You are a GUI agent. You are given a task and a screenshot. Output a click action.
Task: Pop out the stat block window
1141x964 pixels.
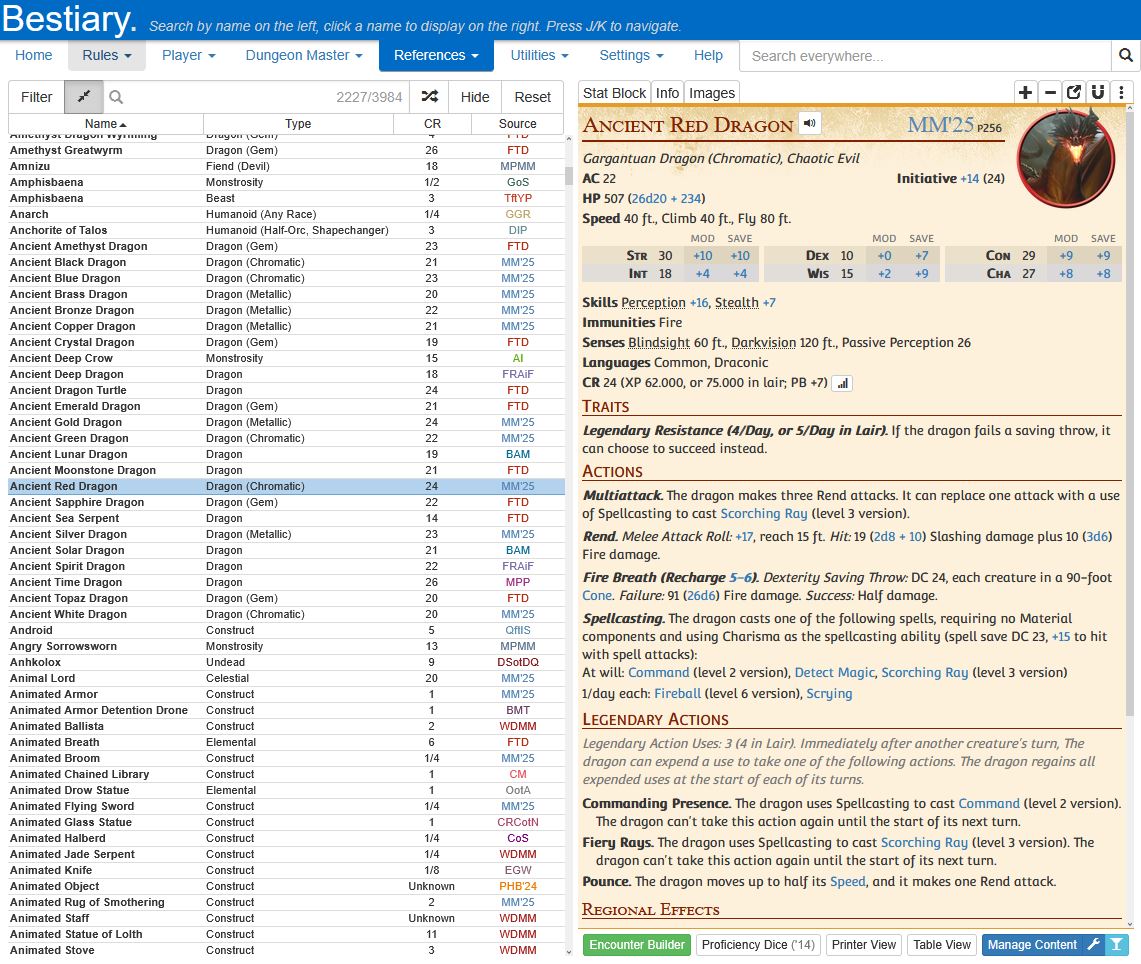click(x=1074, y=93)
